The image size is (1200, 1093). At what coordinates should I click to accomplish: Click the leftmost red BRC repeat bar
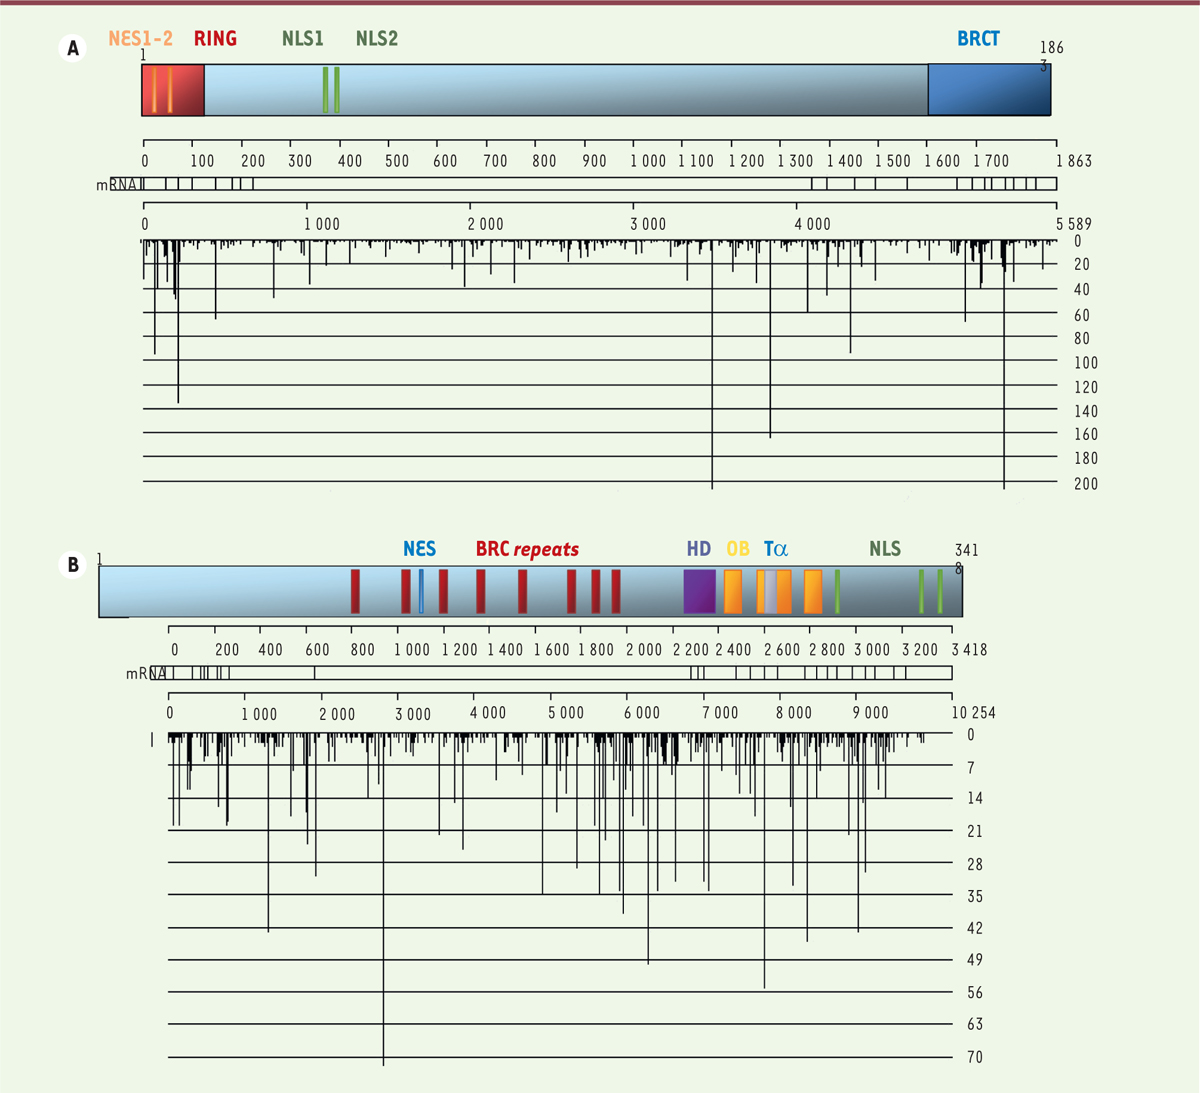click(x=355, y=591)
